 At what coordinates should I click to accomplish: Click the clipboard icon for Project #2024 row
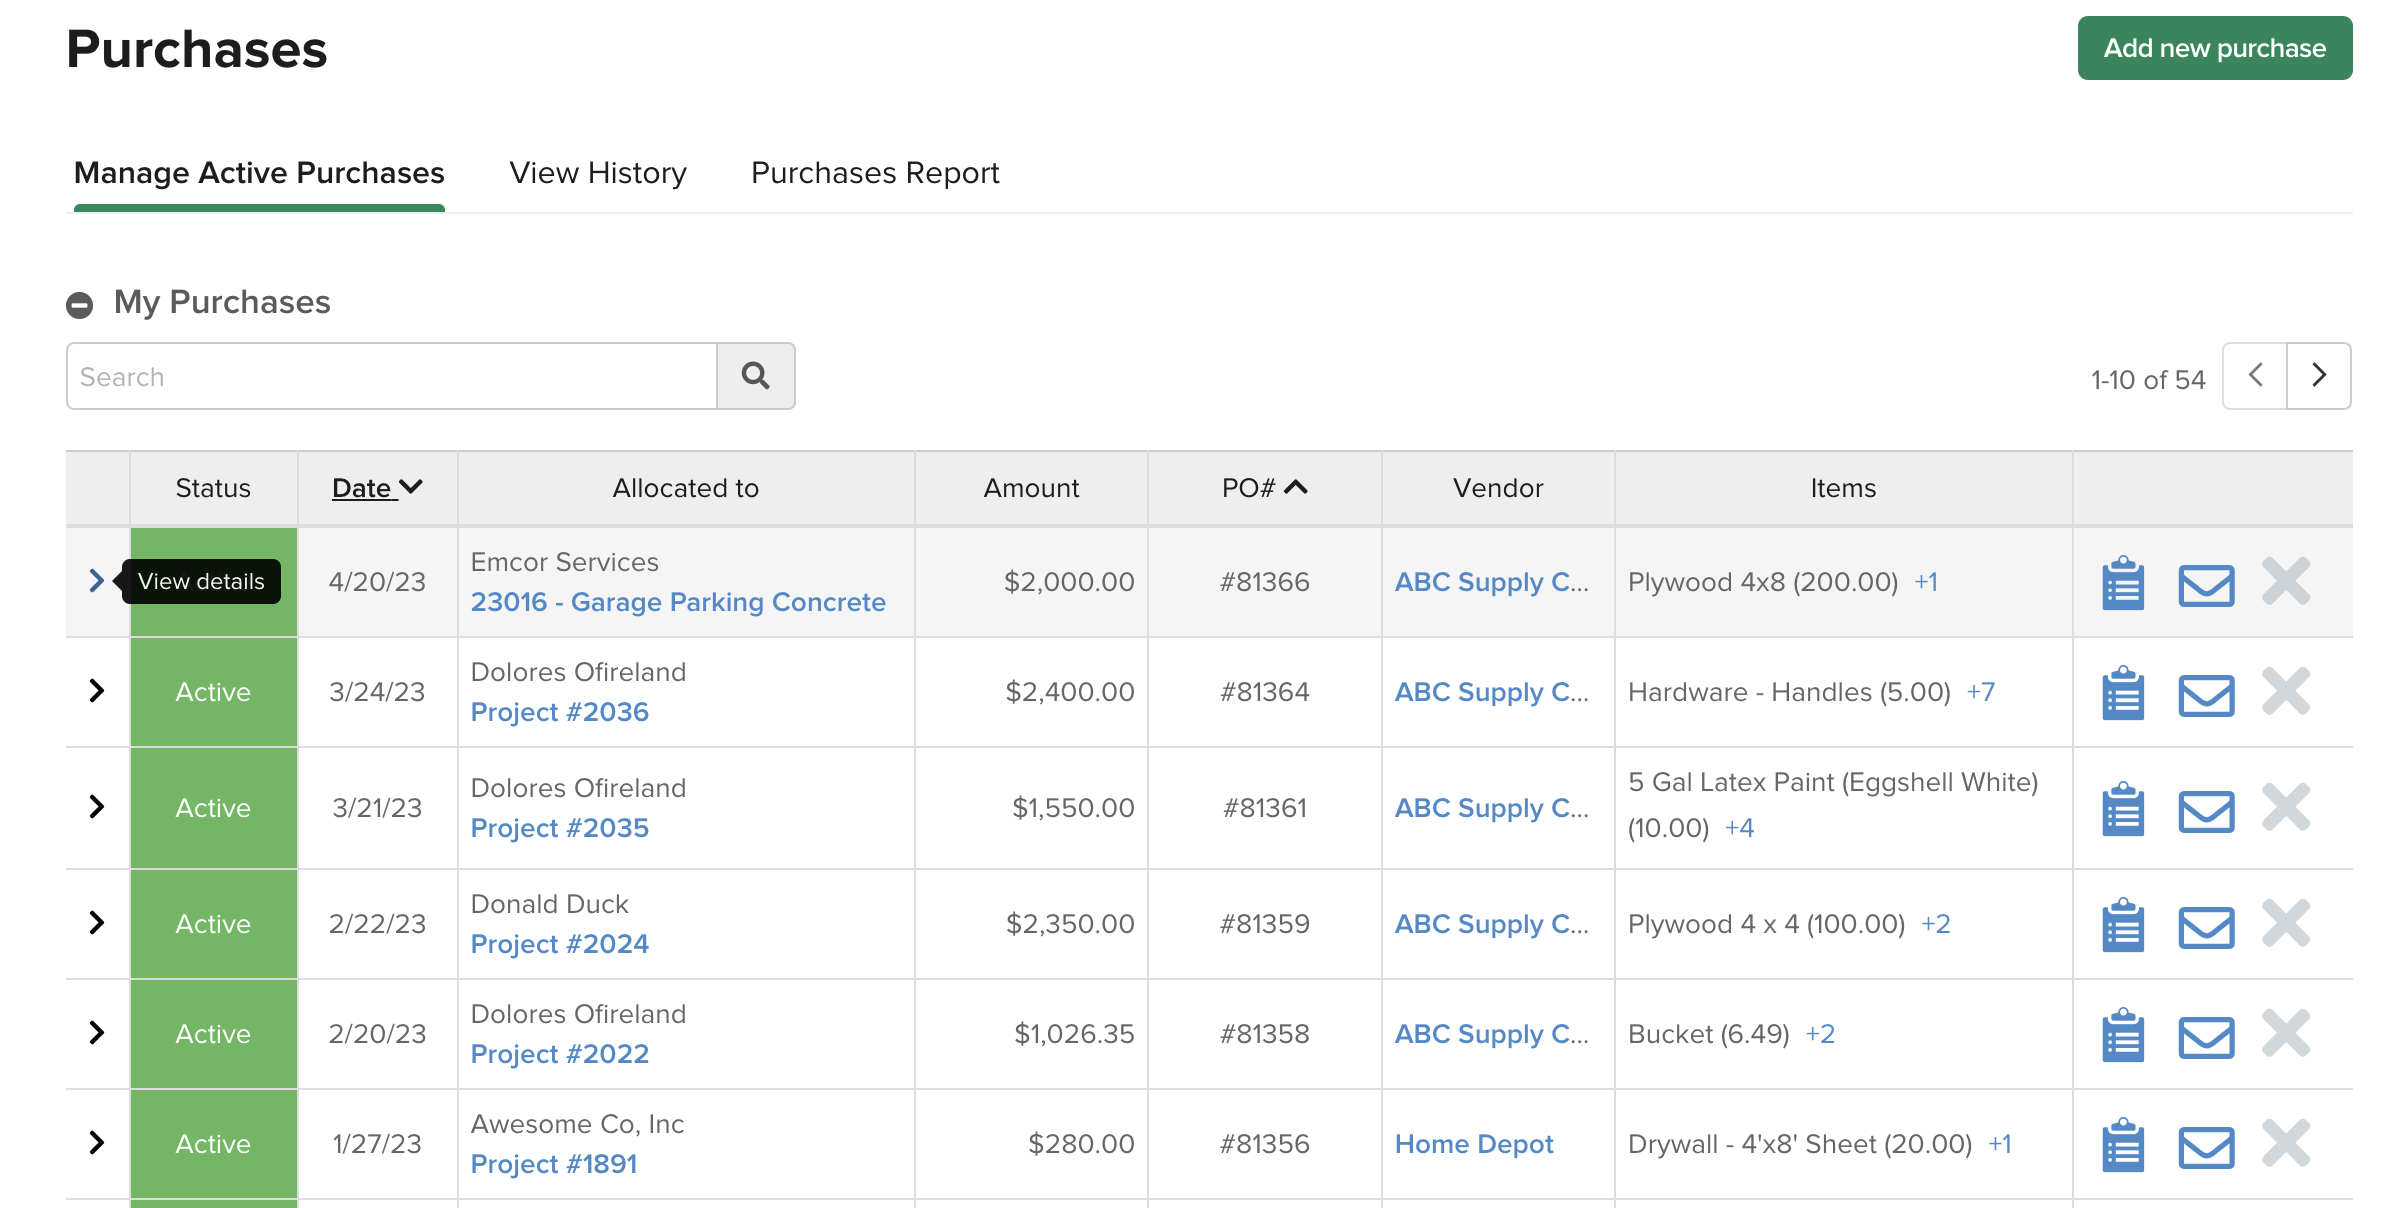[x=2122, y=925]
